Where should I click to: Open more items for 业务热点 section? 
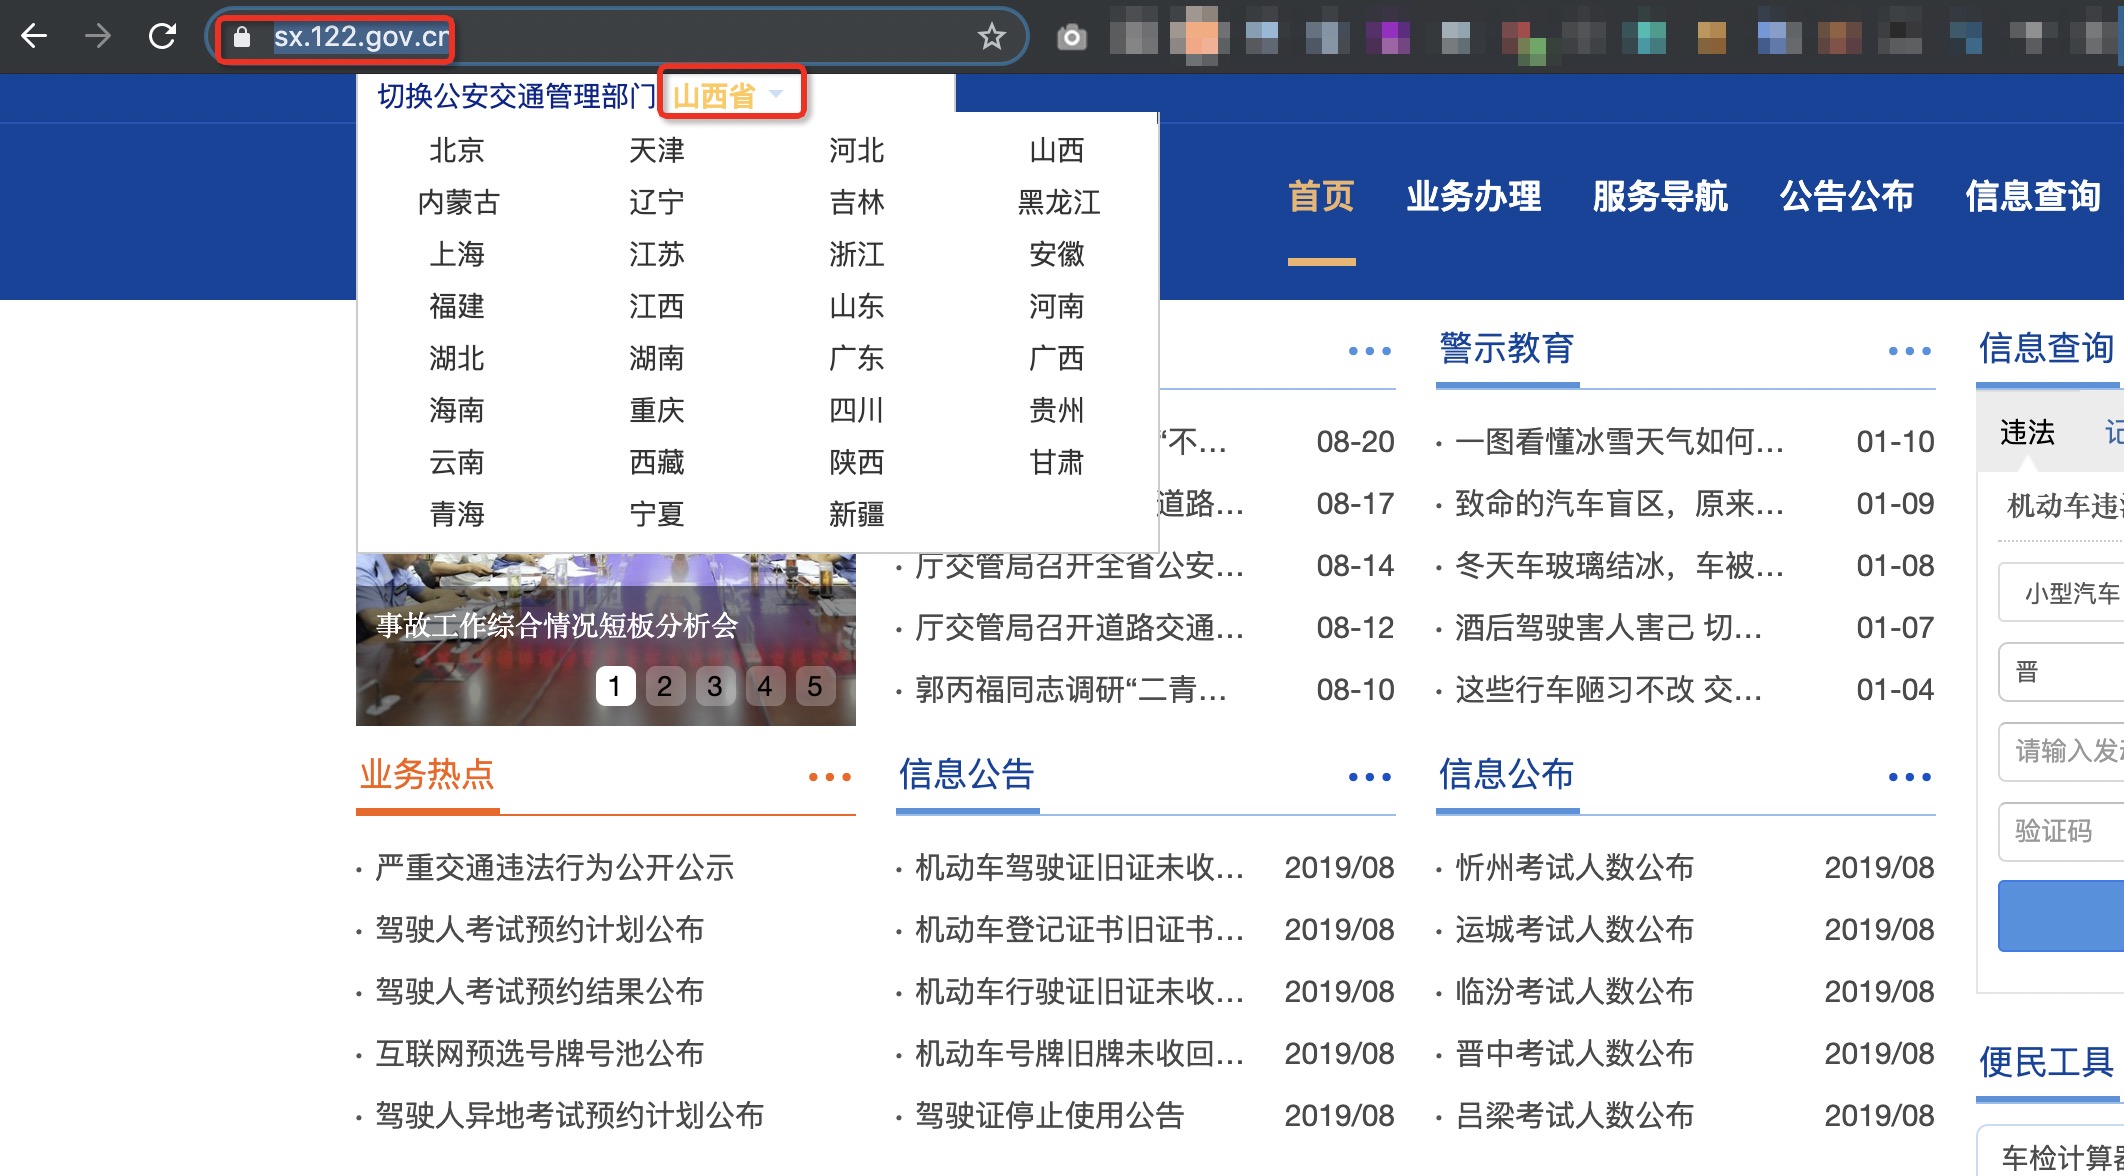[x=829, y=777]
